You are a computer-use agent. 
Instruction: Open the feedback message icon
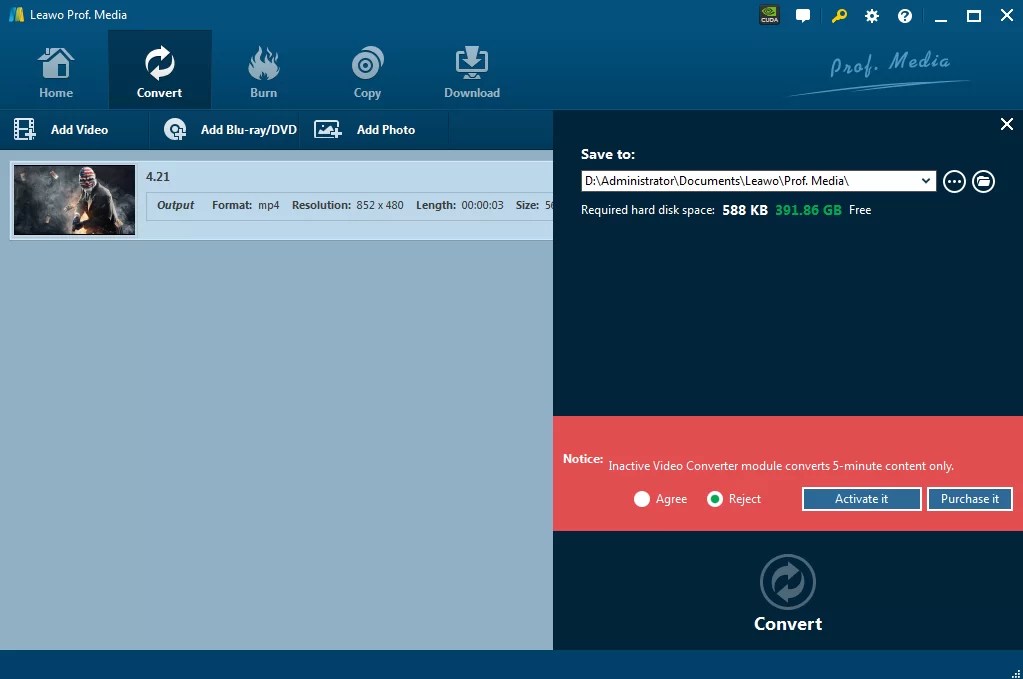(x=804, y=15)
